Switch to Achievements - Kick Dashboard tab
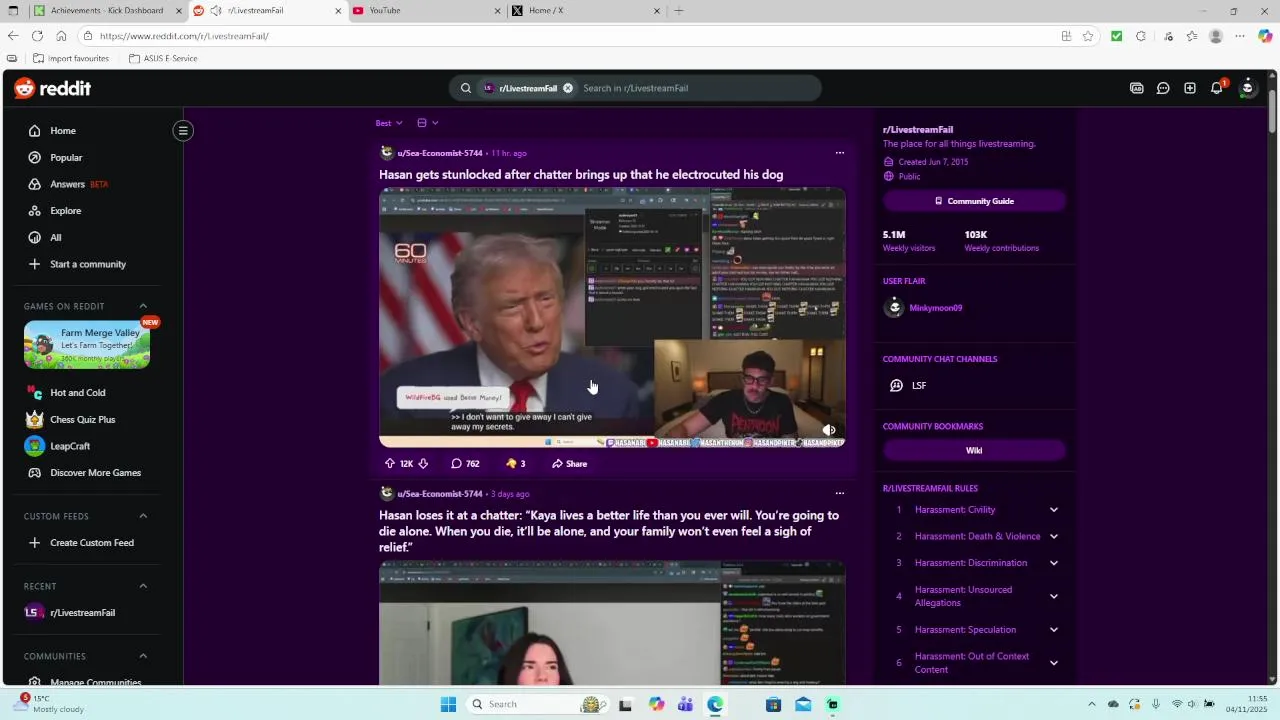Viewport: 1280px width, 720px height. coord(107,11)
